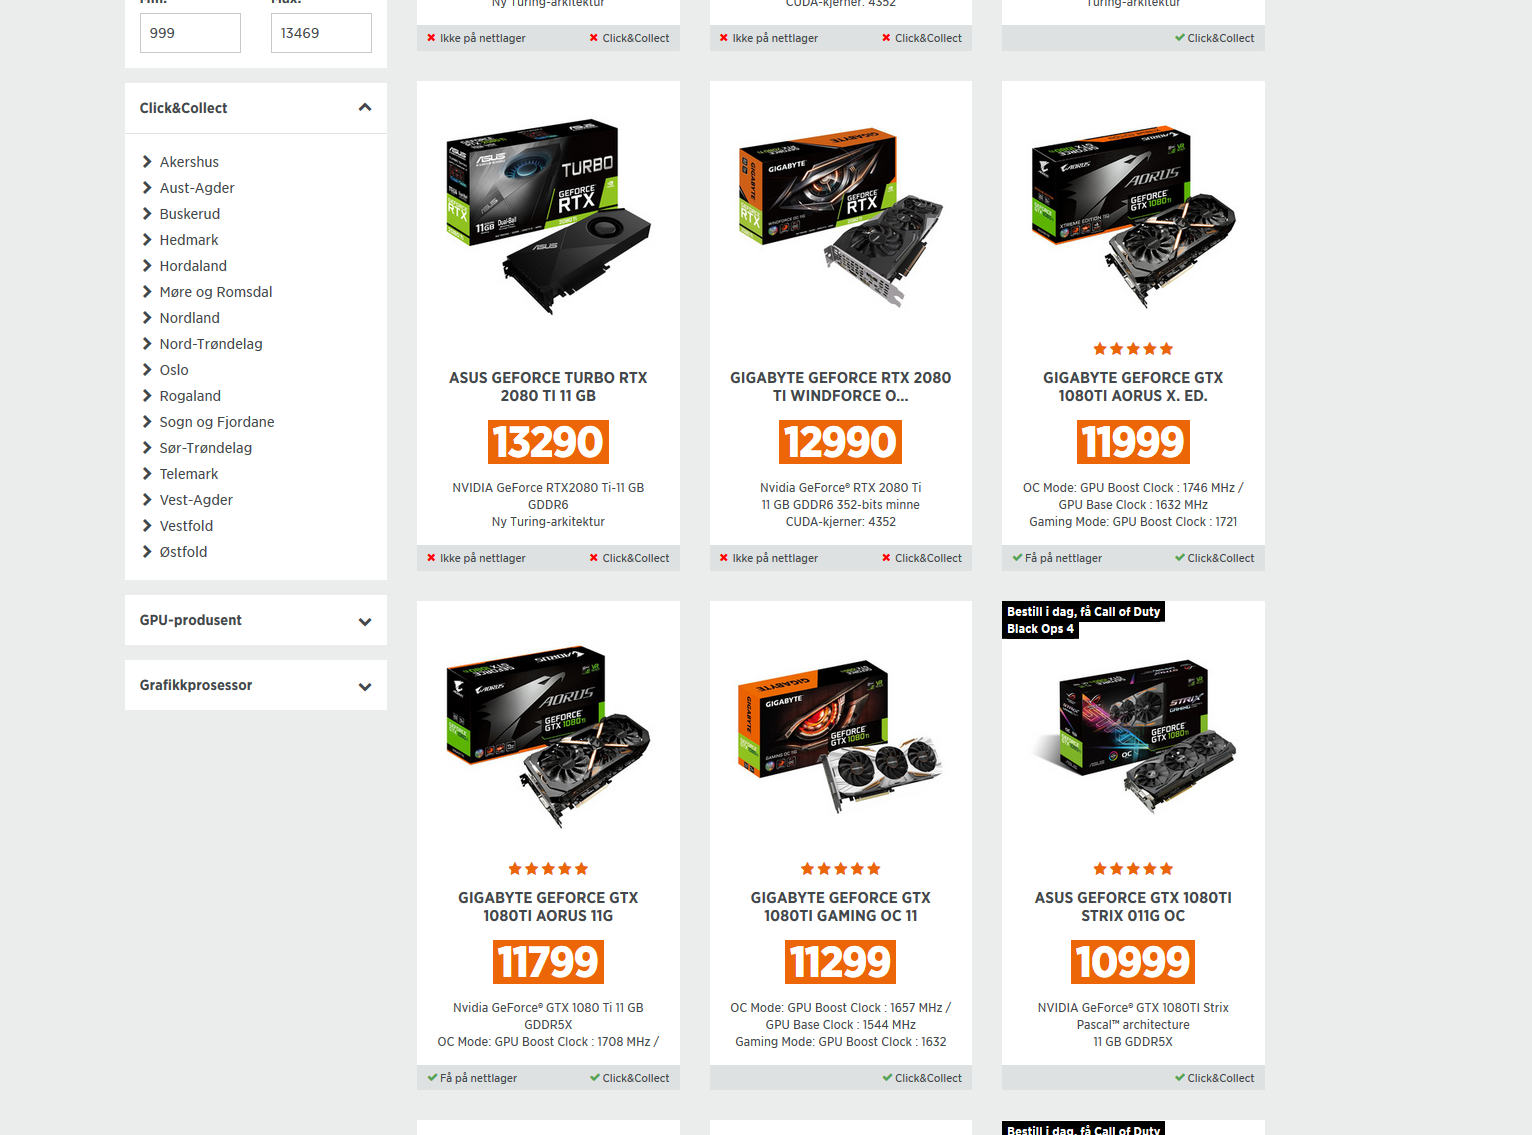Click the Call of Duty Black Ops 4 banner
Viewport: 1532px width, 1135px height.
coord(1083,620)
